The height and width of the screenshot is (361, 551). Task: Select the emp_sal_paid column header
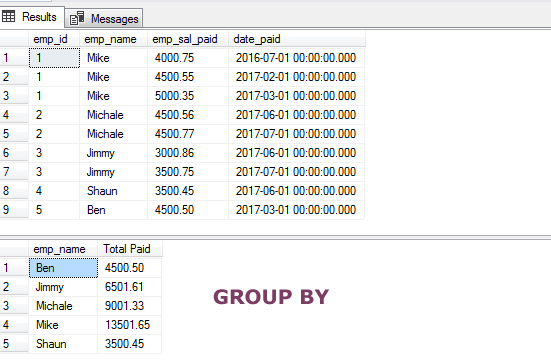(188, 39)
